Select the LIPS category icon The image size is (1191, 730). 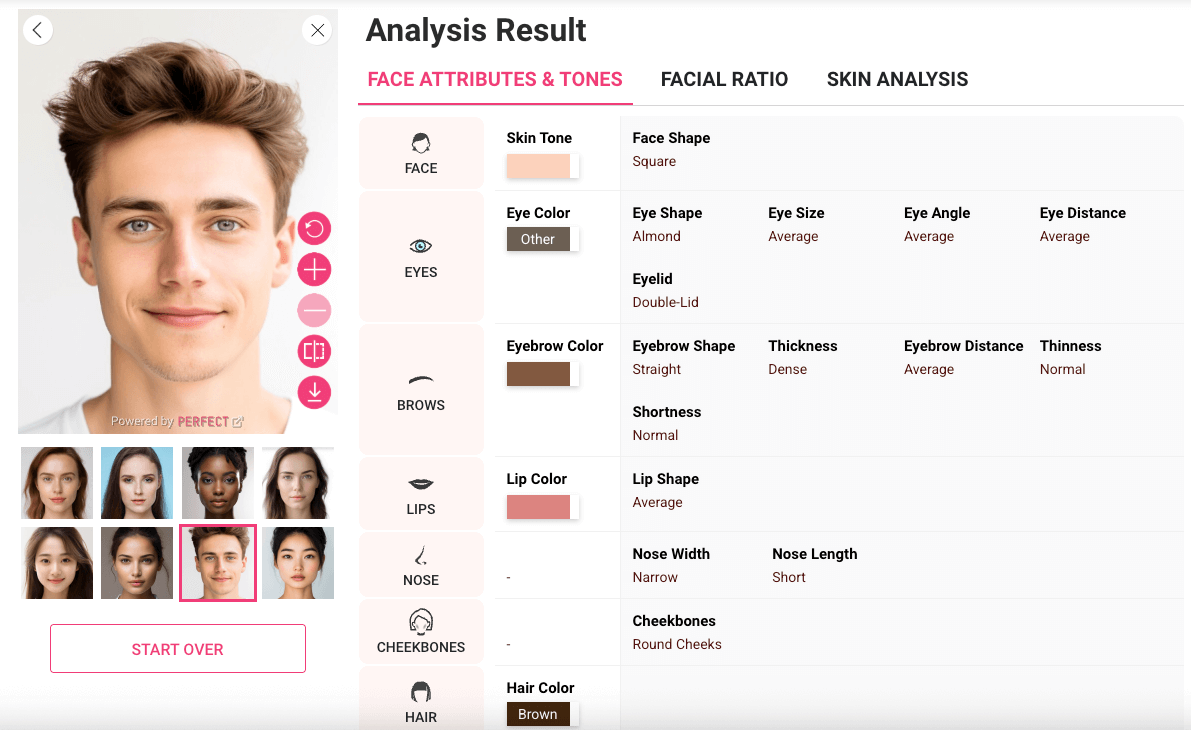point(420,493)
